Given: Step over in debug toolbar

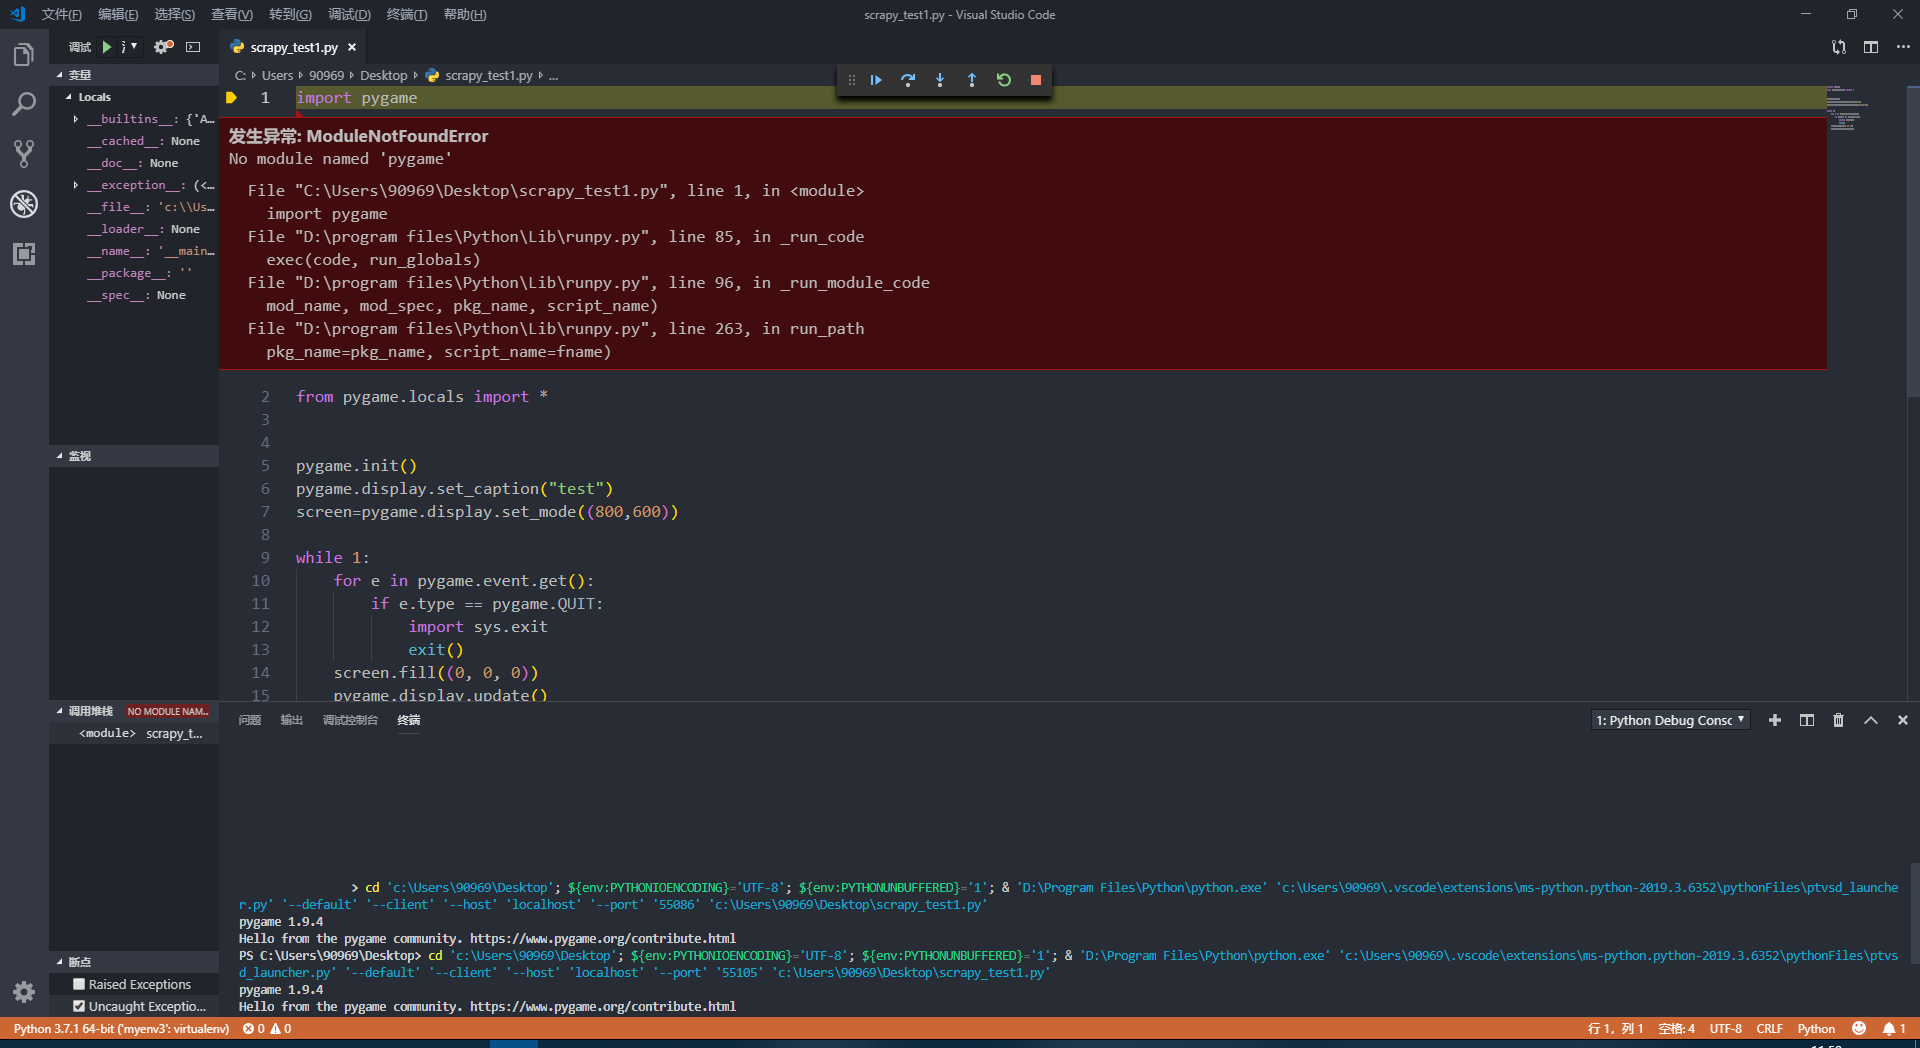Looking at the screenshot, I should (908, 80).
